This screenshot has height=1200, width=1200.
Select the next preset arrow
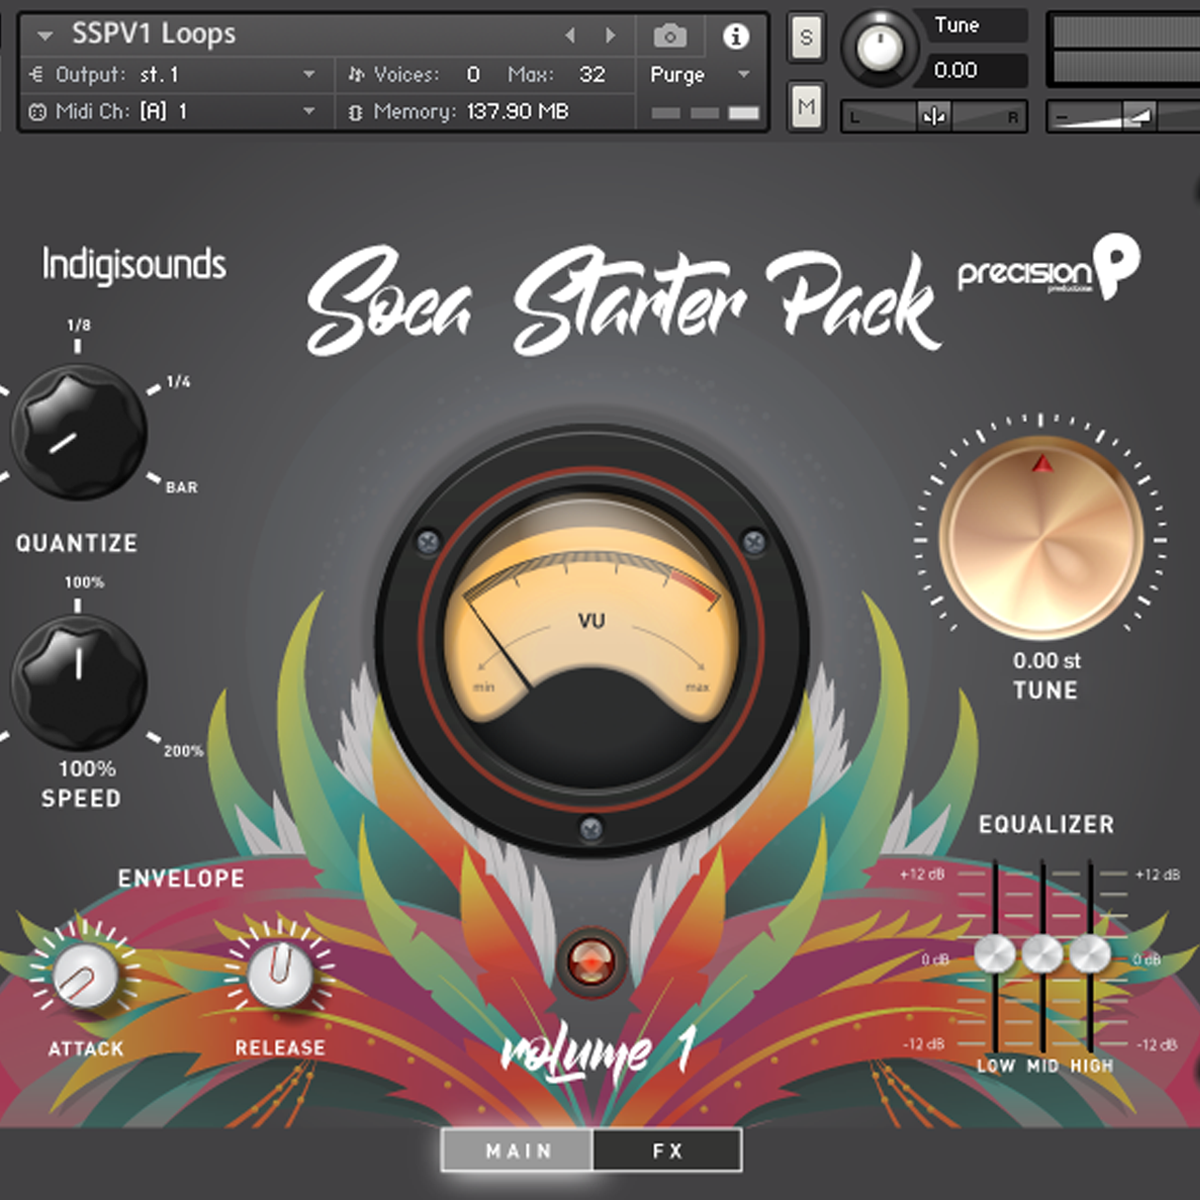tap(610, 34)
